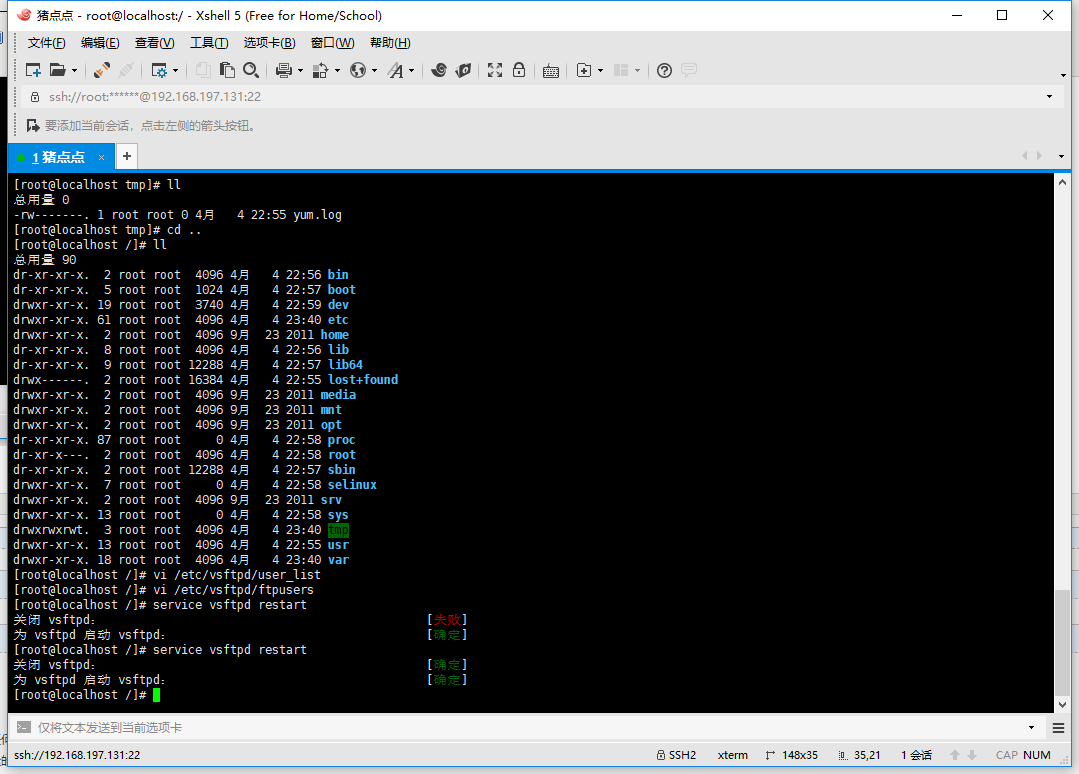Image resolution: width=1079 pixels, height=774 pixels.
Task: Click the font icon
Action: 395,70
